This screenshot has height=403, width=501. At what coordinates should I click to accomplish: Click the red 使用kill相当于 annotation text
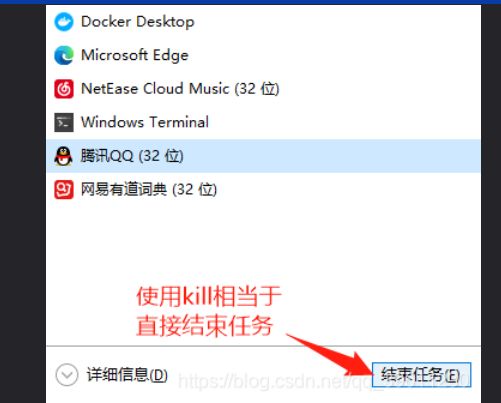209,296
